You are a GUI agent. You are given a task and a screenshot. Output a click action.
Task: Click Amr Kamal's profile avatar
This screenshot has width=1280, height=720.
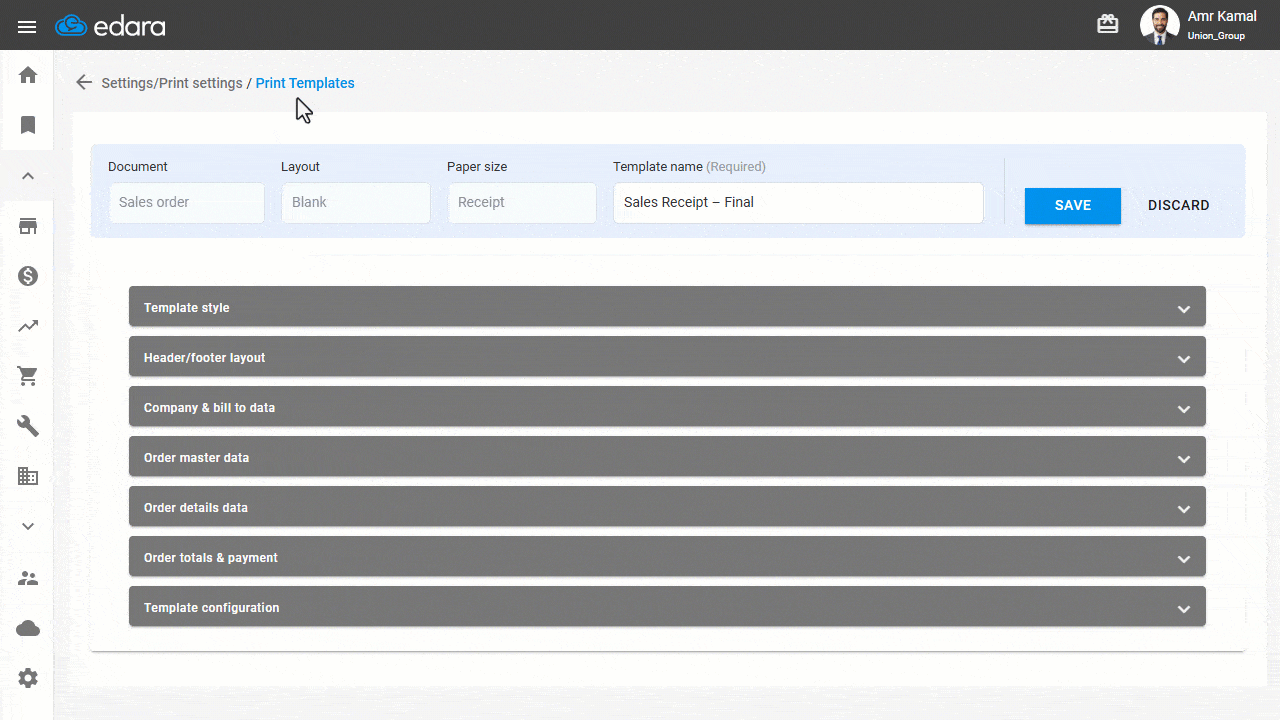1160,25
